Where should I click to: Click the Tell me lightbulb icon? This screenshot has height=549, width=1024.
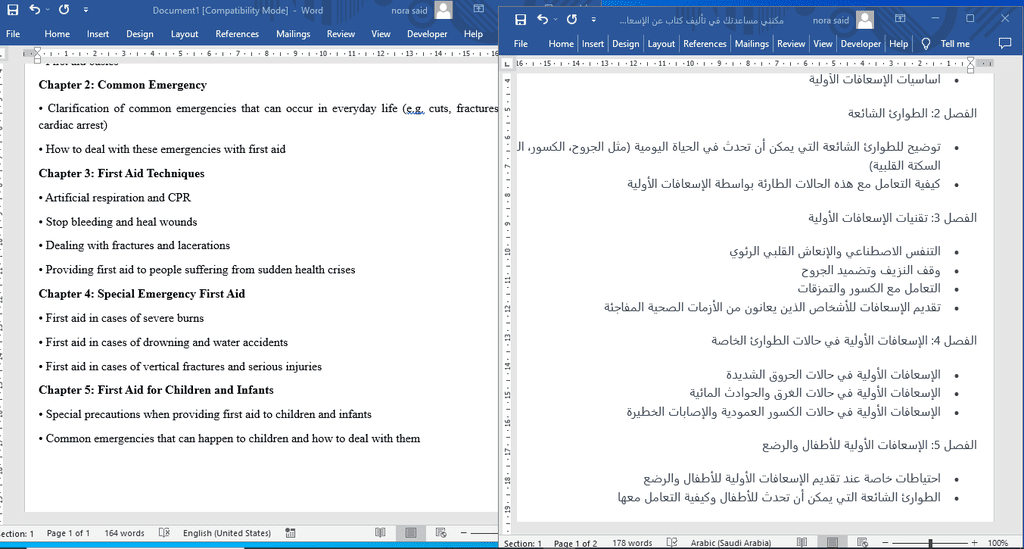pos(925,44)
